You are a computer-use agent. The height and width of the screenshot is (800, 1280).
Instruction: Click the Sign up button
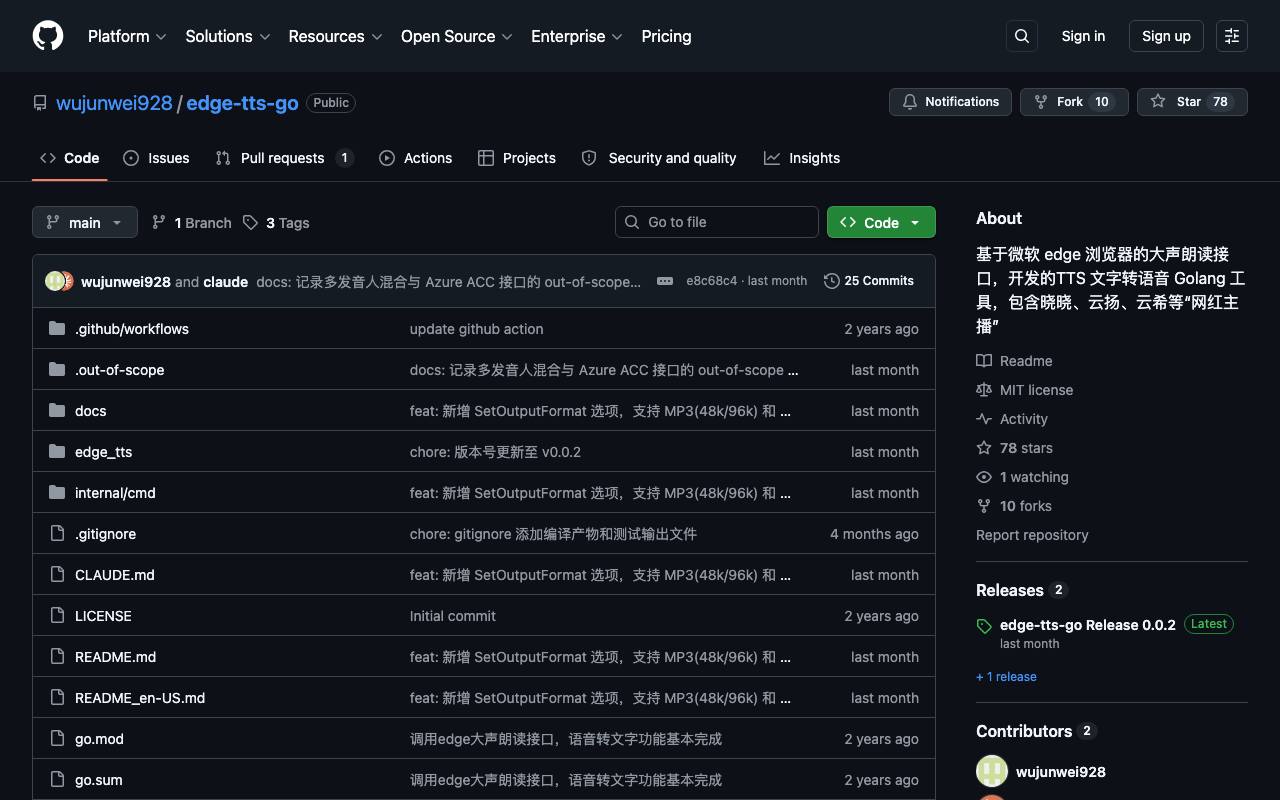pos(1166,36)
